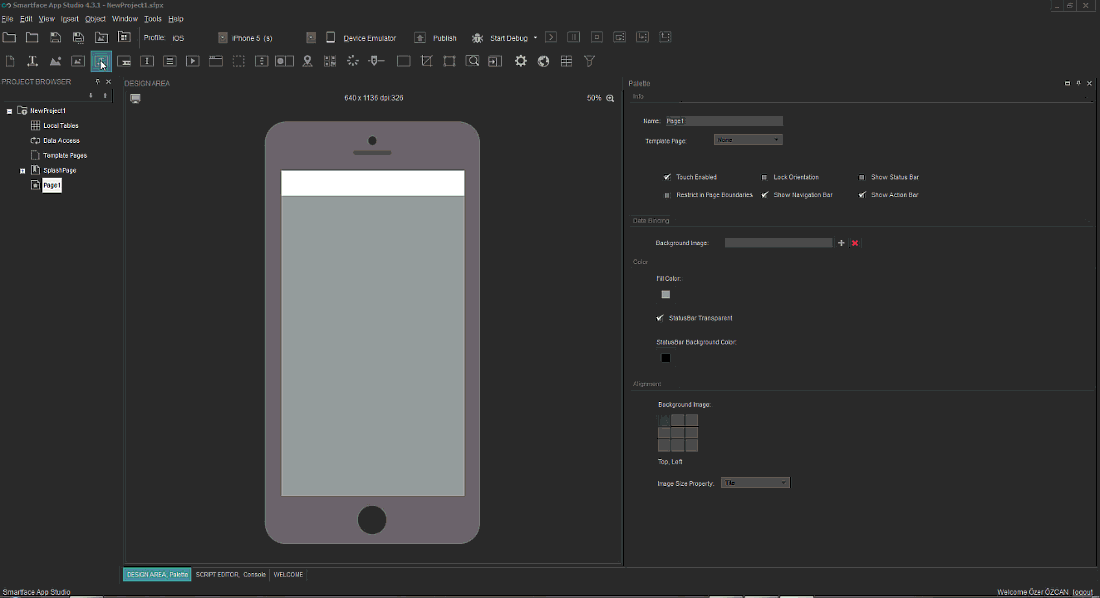This screenshot has width=1100, height=598.
Task: Click the Globe web view icon
Action: click(x=543, y=61)
